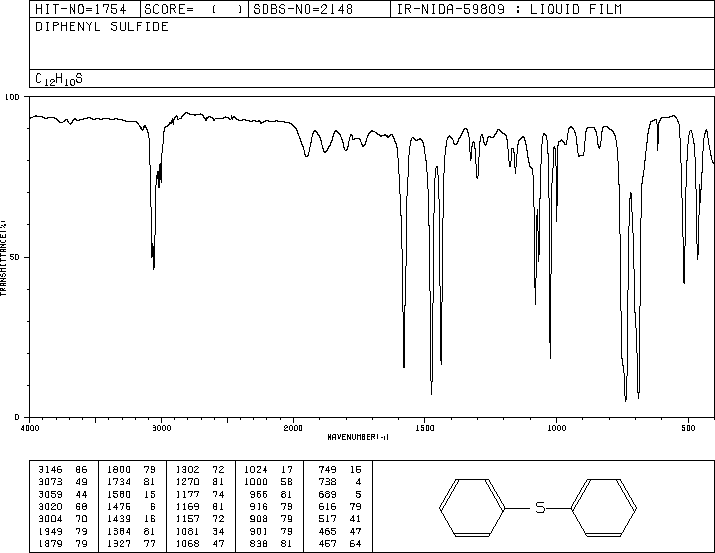Pick the 1081 value in the peak list
Viewport: 715px width, 553px height.
click(x=187, y=532)
